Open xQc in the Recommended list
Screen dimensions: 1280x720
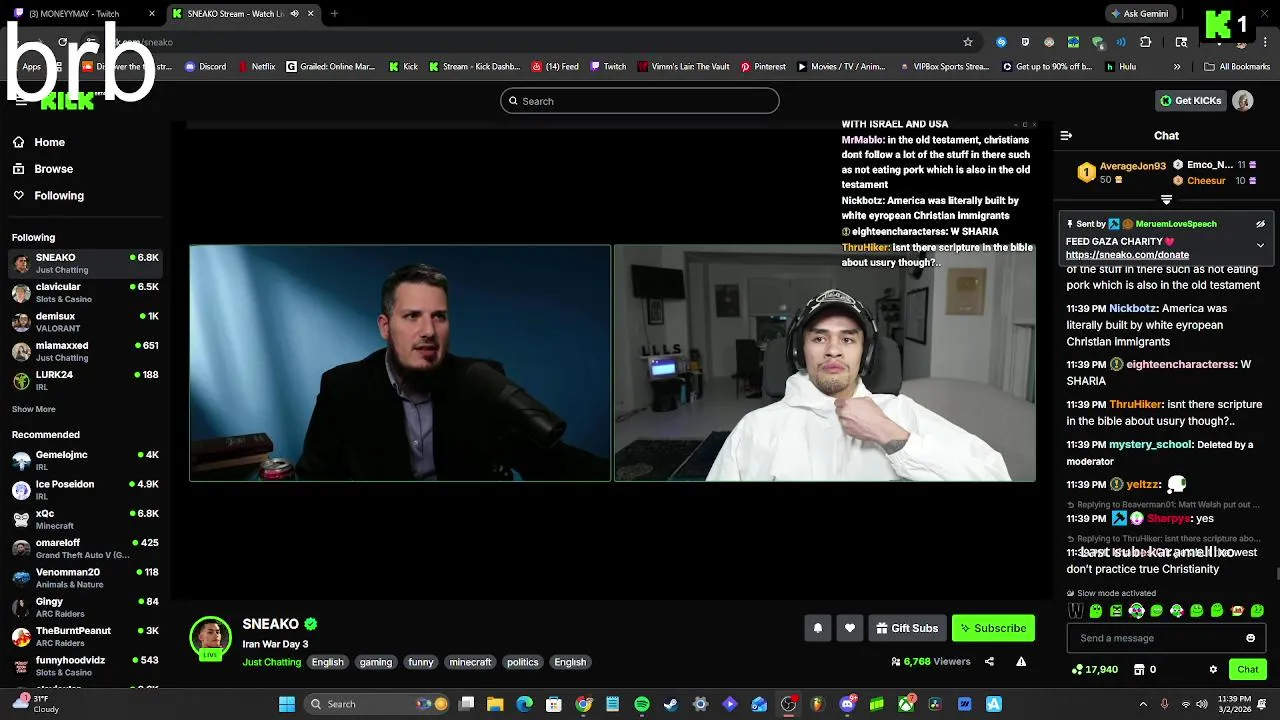pyautogui.click(x=85, y=519)
